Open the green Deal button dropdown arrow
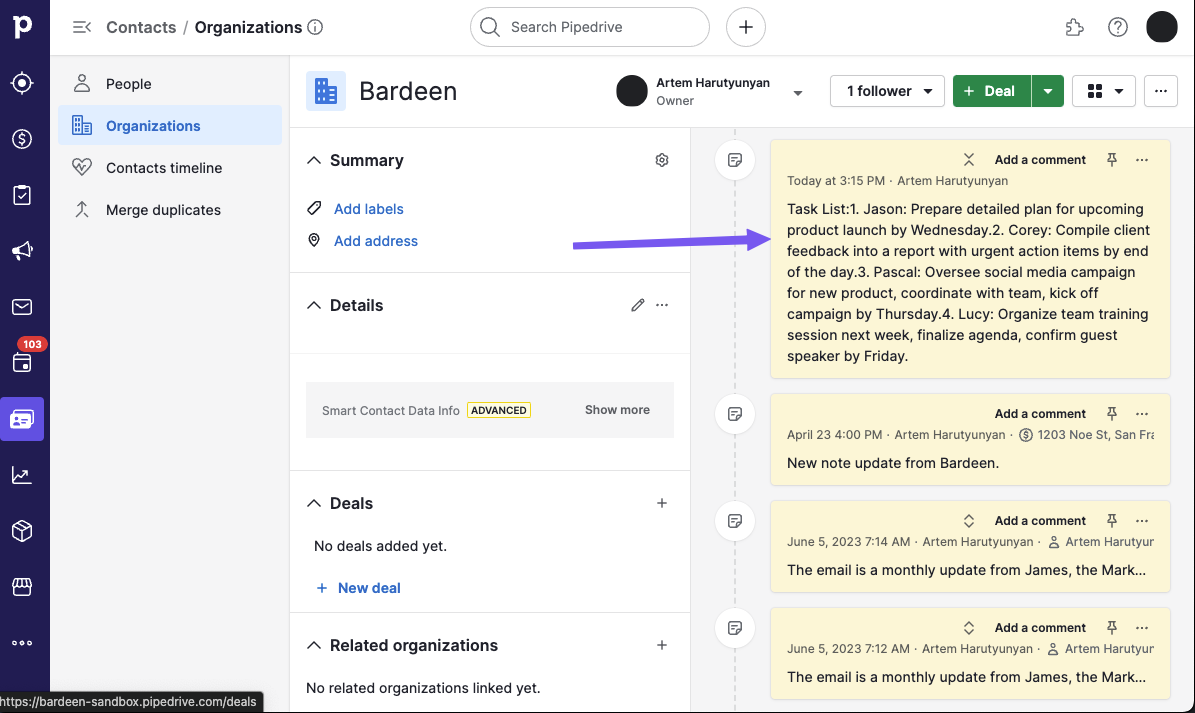1195x713 pixels. [1048, 91]
